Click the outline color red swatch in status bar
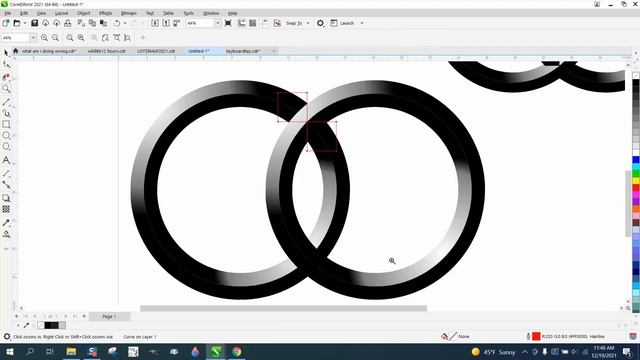The height and width of the screenshot is (360, 640). click(x=536, y=336)
